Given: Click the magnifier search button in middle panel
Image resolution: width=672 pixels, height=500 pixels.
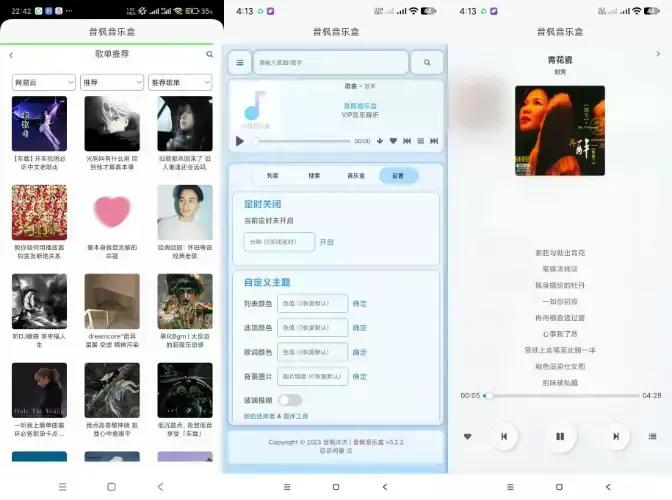Looking at the screenshot, I should pos(427,63).
